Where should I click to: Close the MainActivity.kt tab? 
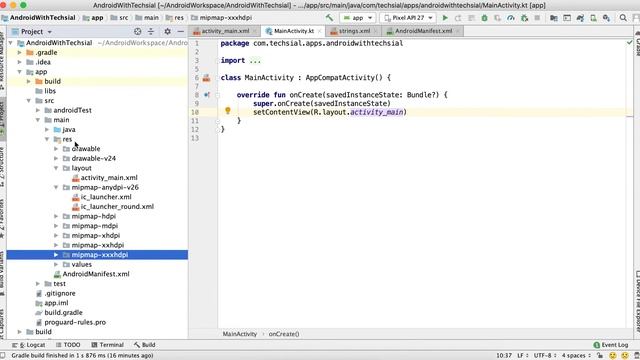[319, 31]
